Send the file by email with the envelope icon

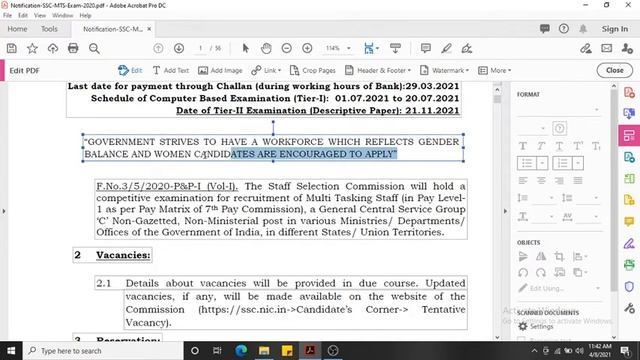(607, 49)
